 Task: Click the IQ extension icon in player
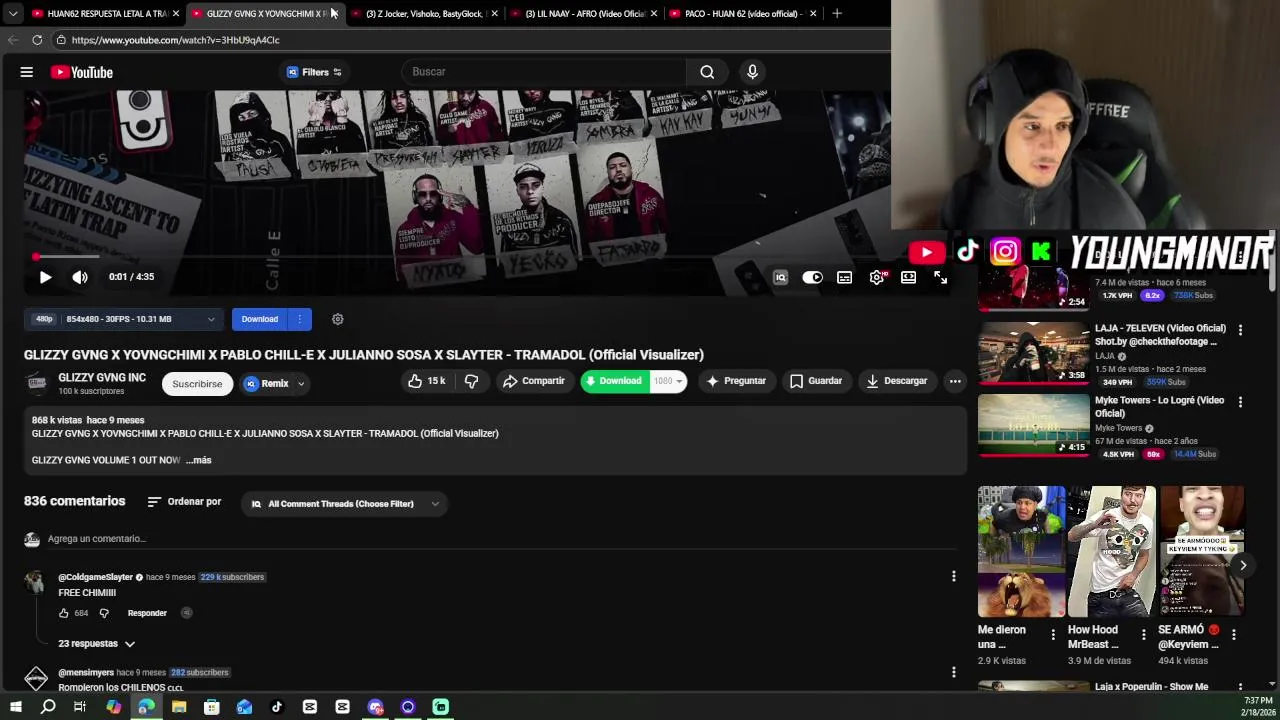pyautogui.click(x=780, y=277)
